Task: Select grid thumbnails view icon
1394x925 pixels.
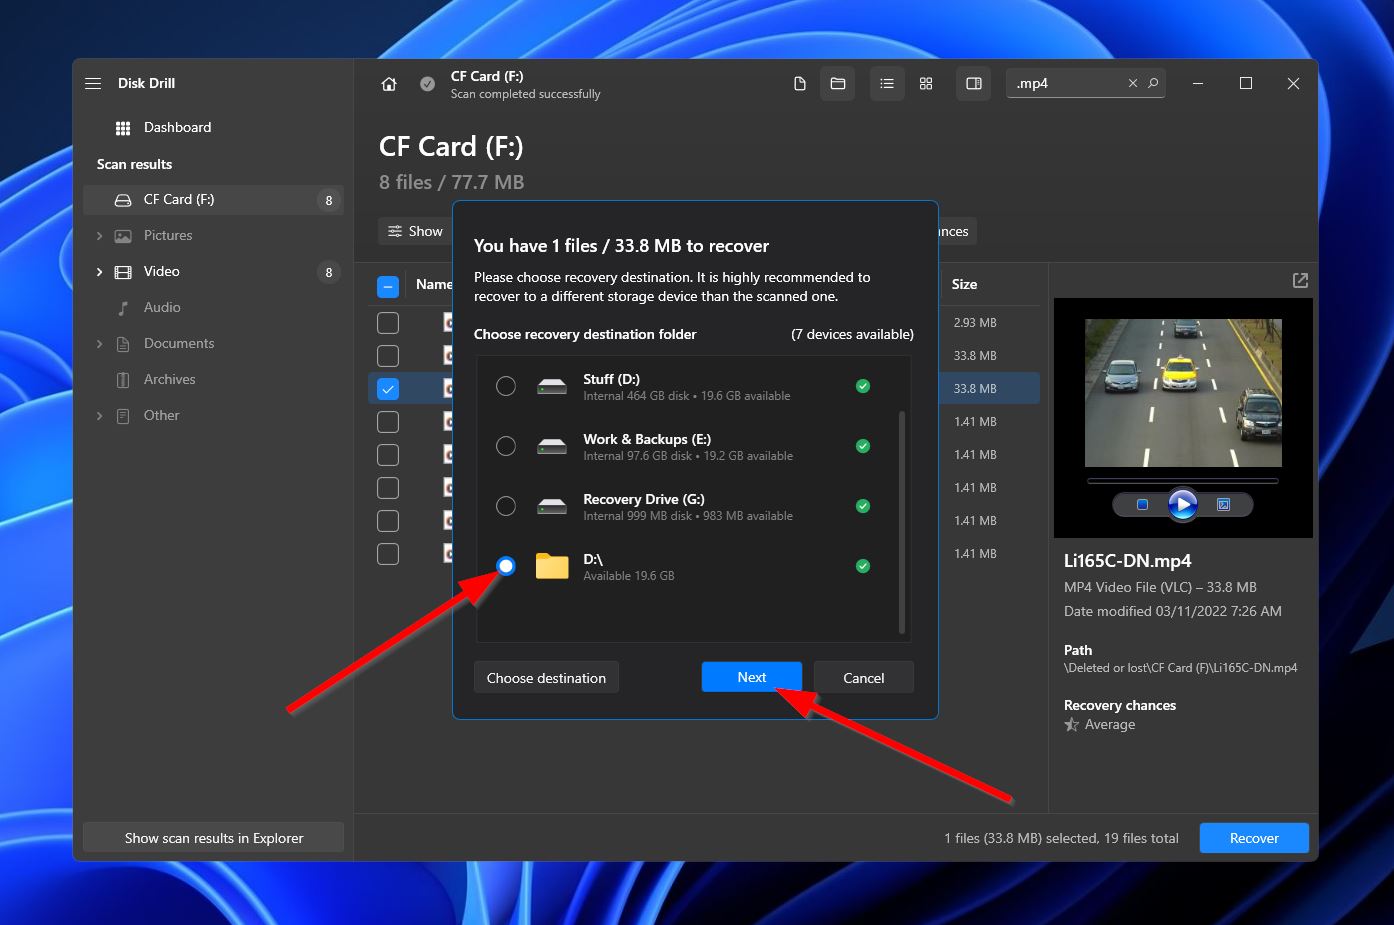Action: click(926, 84)
